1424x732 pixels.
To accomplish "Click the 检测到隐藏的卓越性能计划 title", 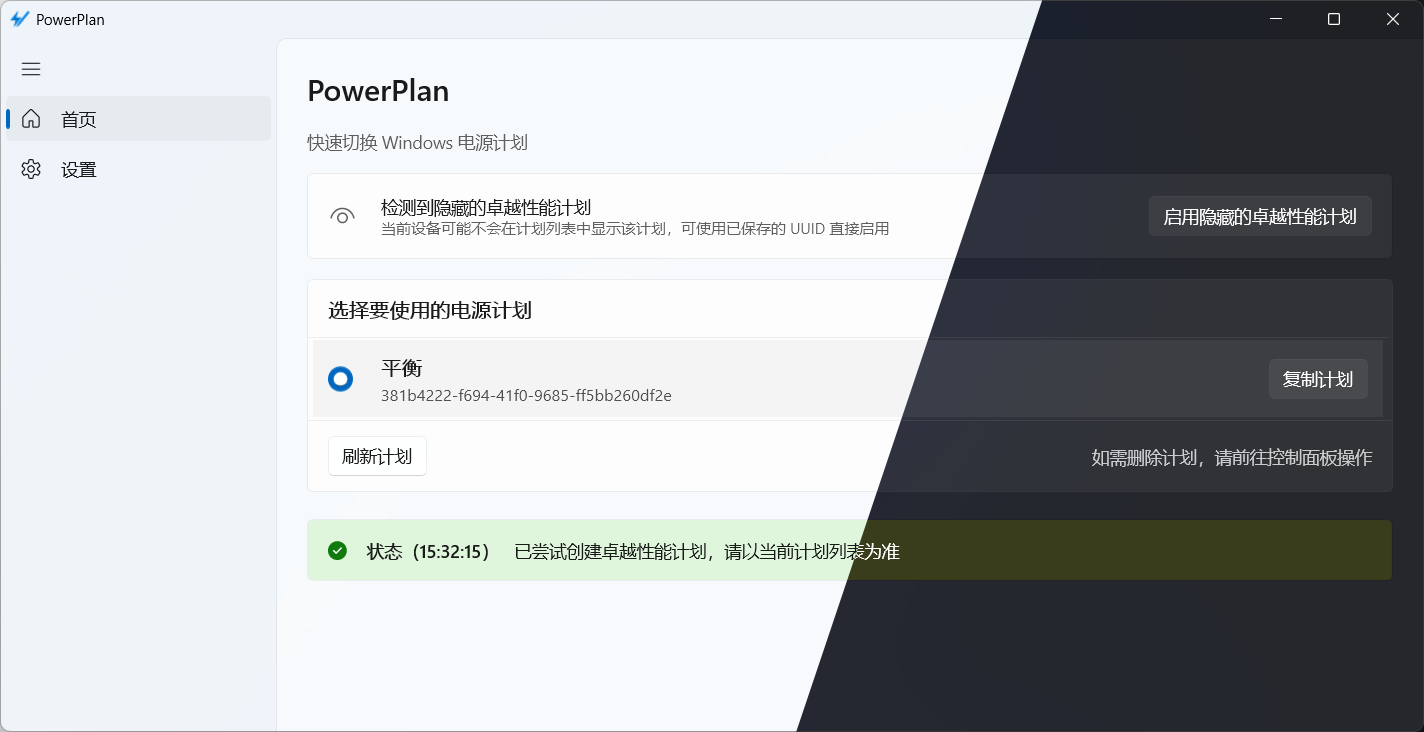I will pos(486,207).
